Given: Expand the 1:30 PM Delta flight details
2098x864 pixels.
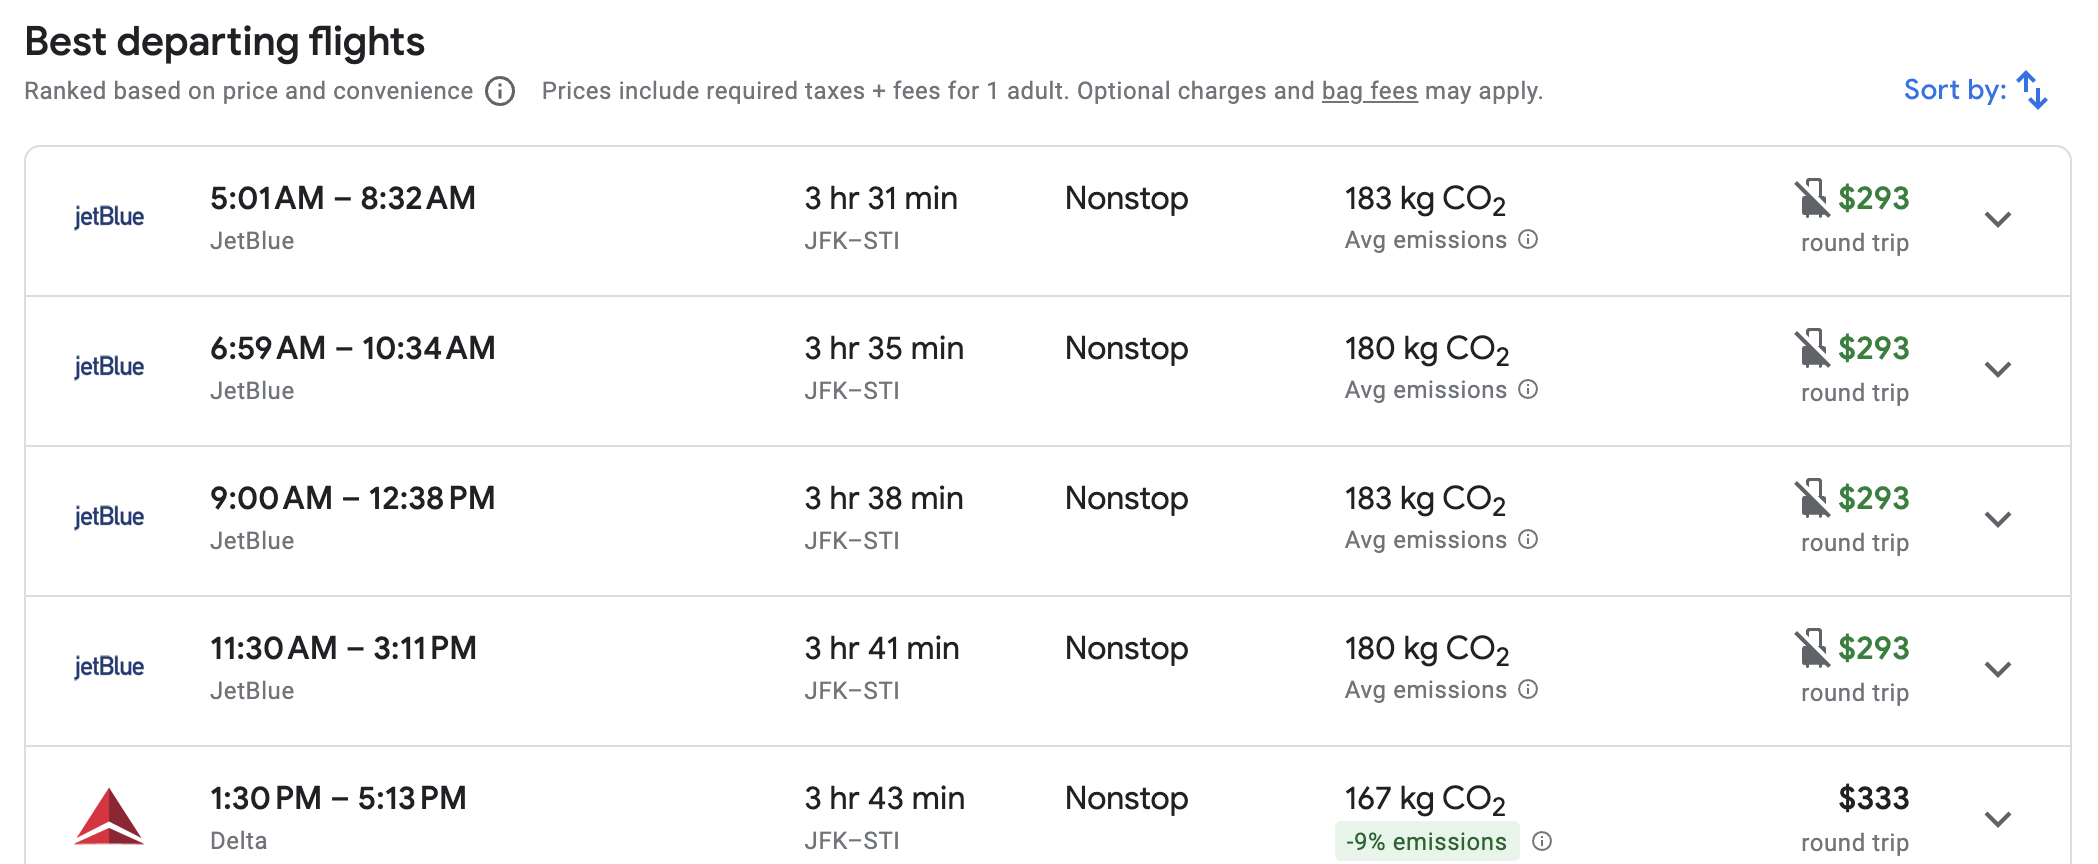Looking at the screenshot, I should pyautogui.click(x=1998, y=820).
